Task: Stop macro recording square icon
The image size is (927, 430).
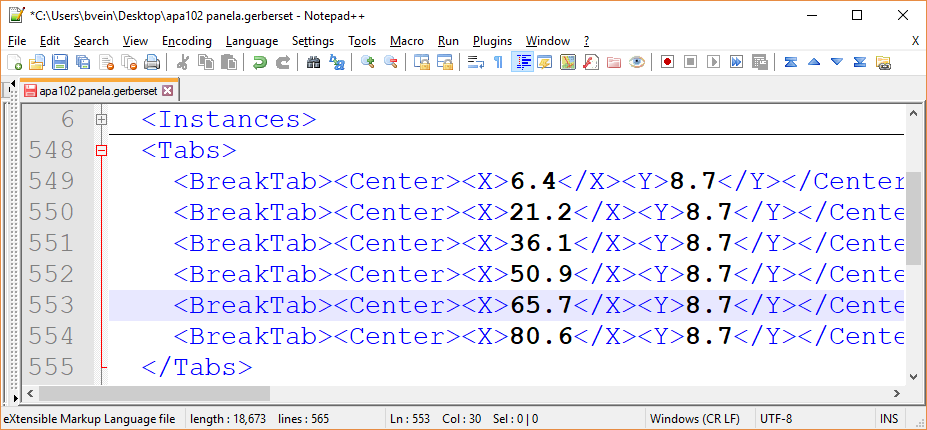Action: tap(691, 62)
